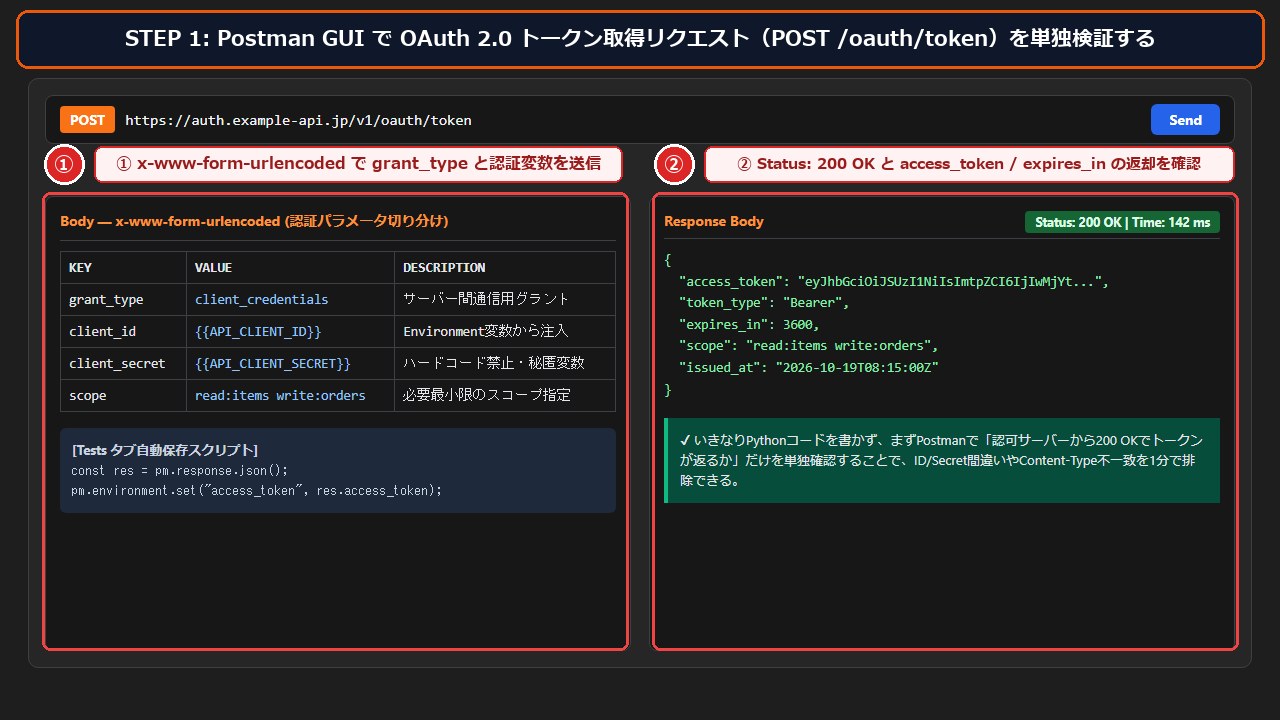Click the Environment変数から注入 description
This screenshot has width=1280, height=720.
[x=486, y=331]
